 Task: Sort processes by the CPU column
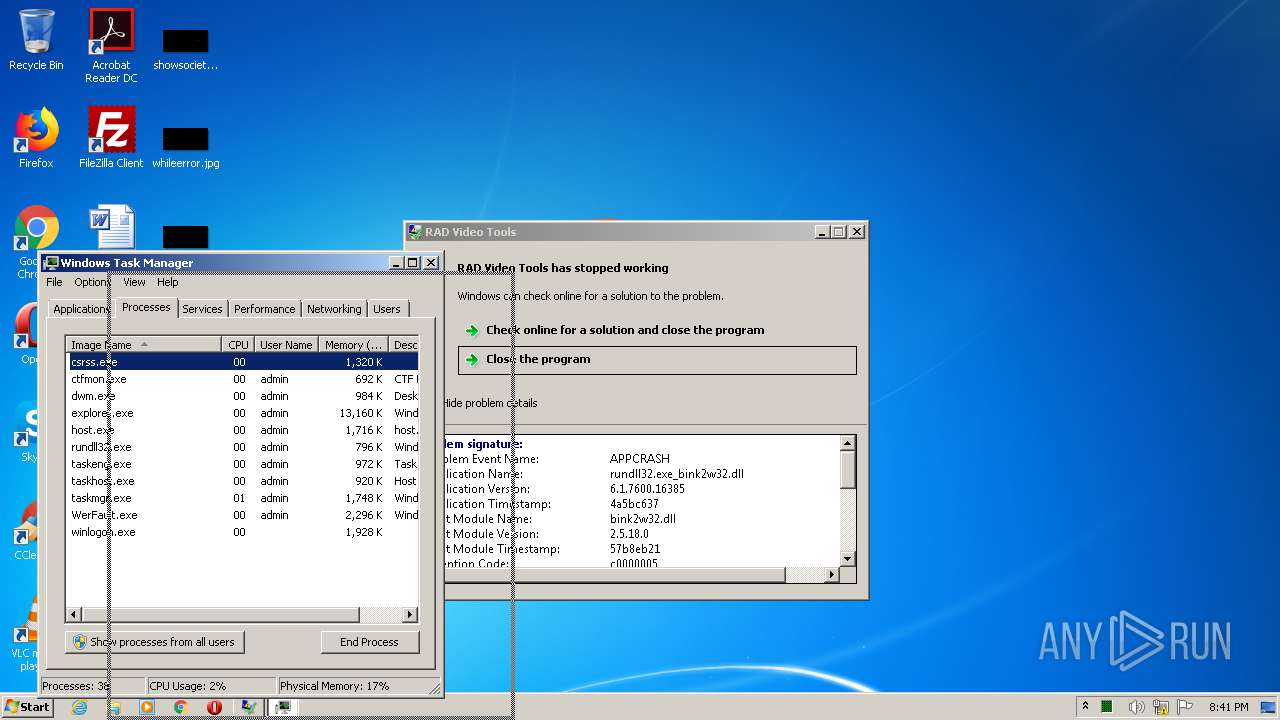pyautogui.click(x=238, y=345)
